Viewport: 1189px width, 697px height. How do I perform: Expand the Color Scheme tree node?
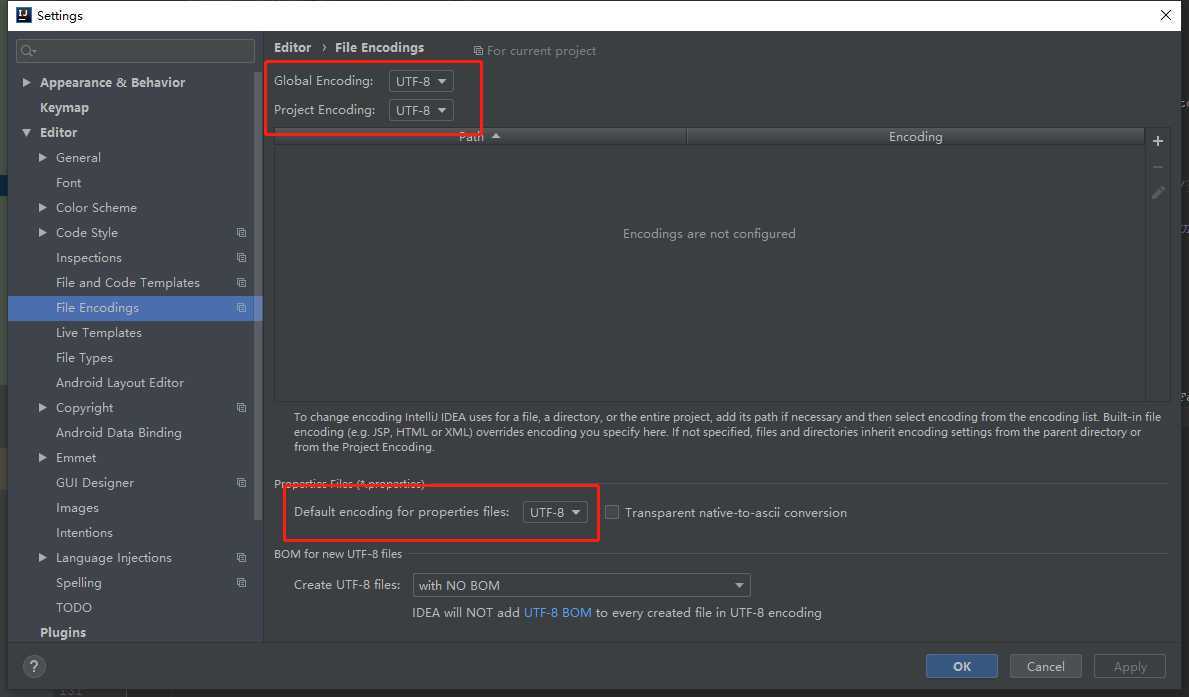tap(42, 208)
